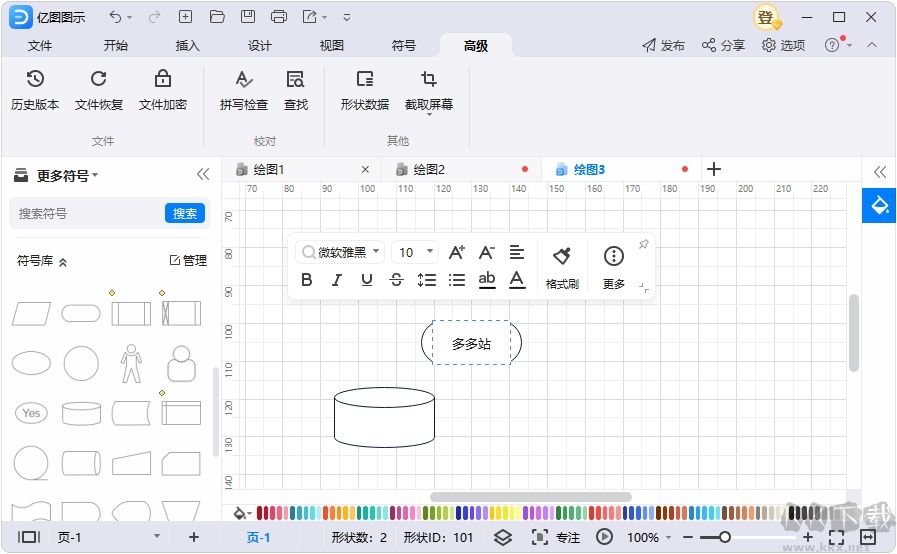Viewport: 897px width, 554px height.
Task: Click the text alignment icon
Action: pos(517,252)
